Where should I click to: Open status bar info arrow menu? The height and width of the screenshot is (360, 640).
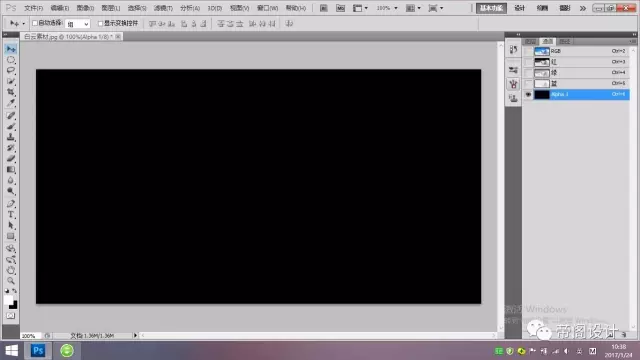(135, 336)
